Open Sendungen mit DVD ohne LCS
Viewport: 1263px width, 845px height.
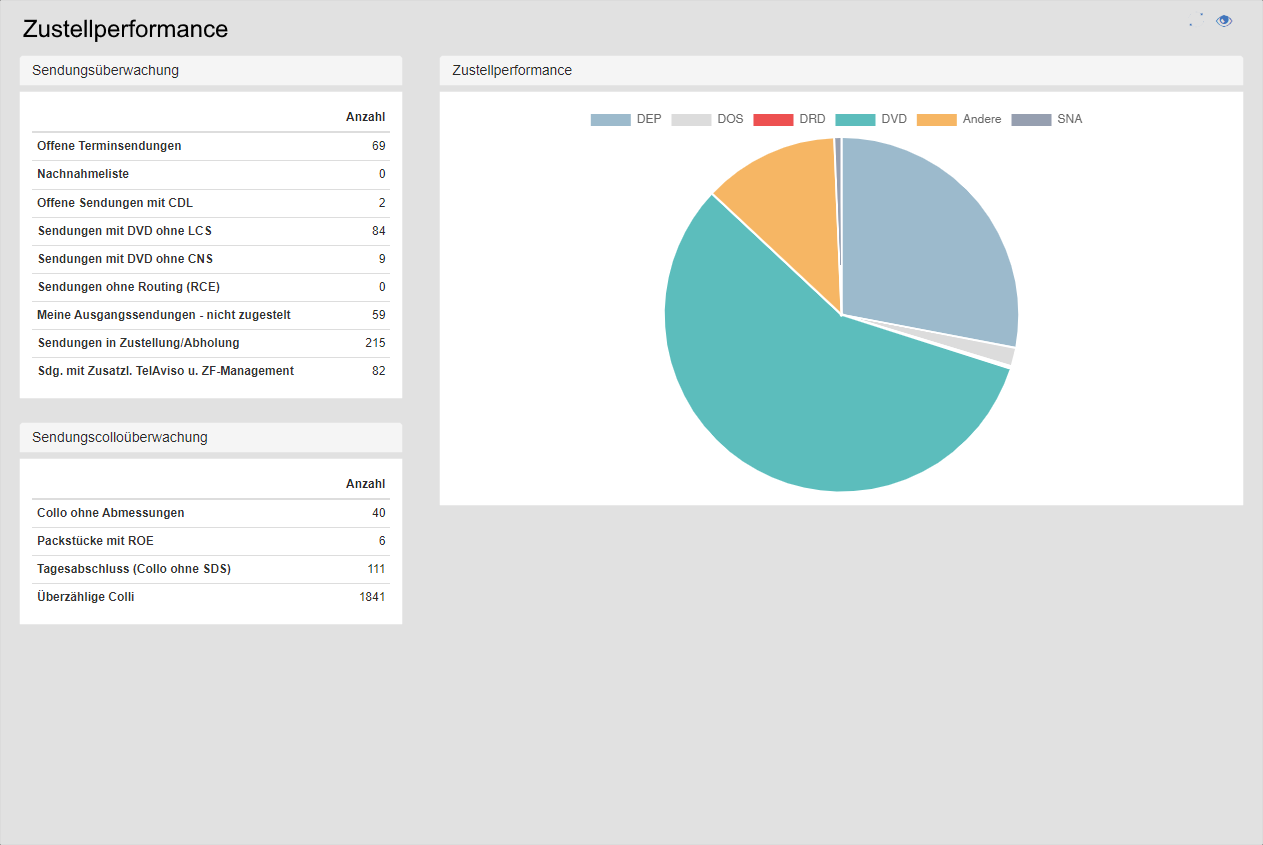[x=124, y=231]
